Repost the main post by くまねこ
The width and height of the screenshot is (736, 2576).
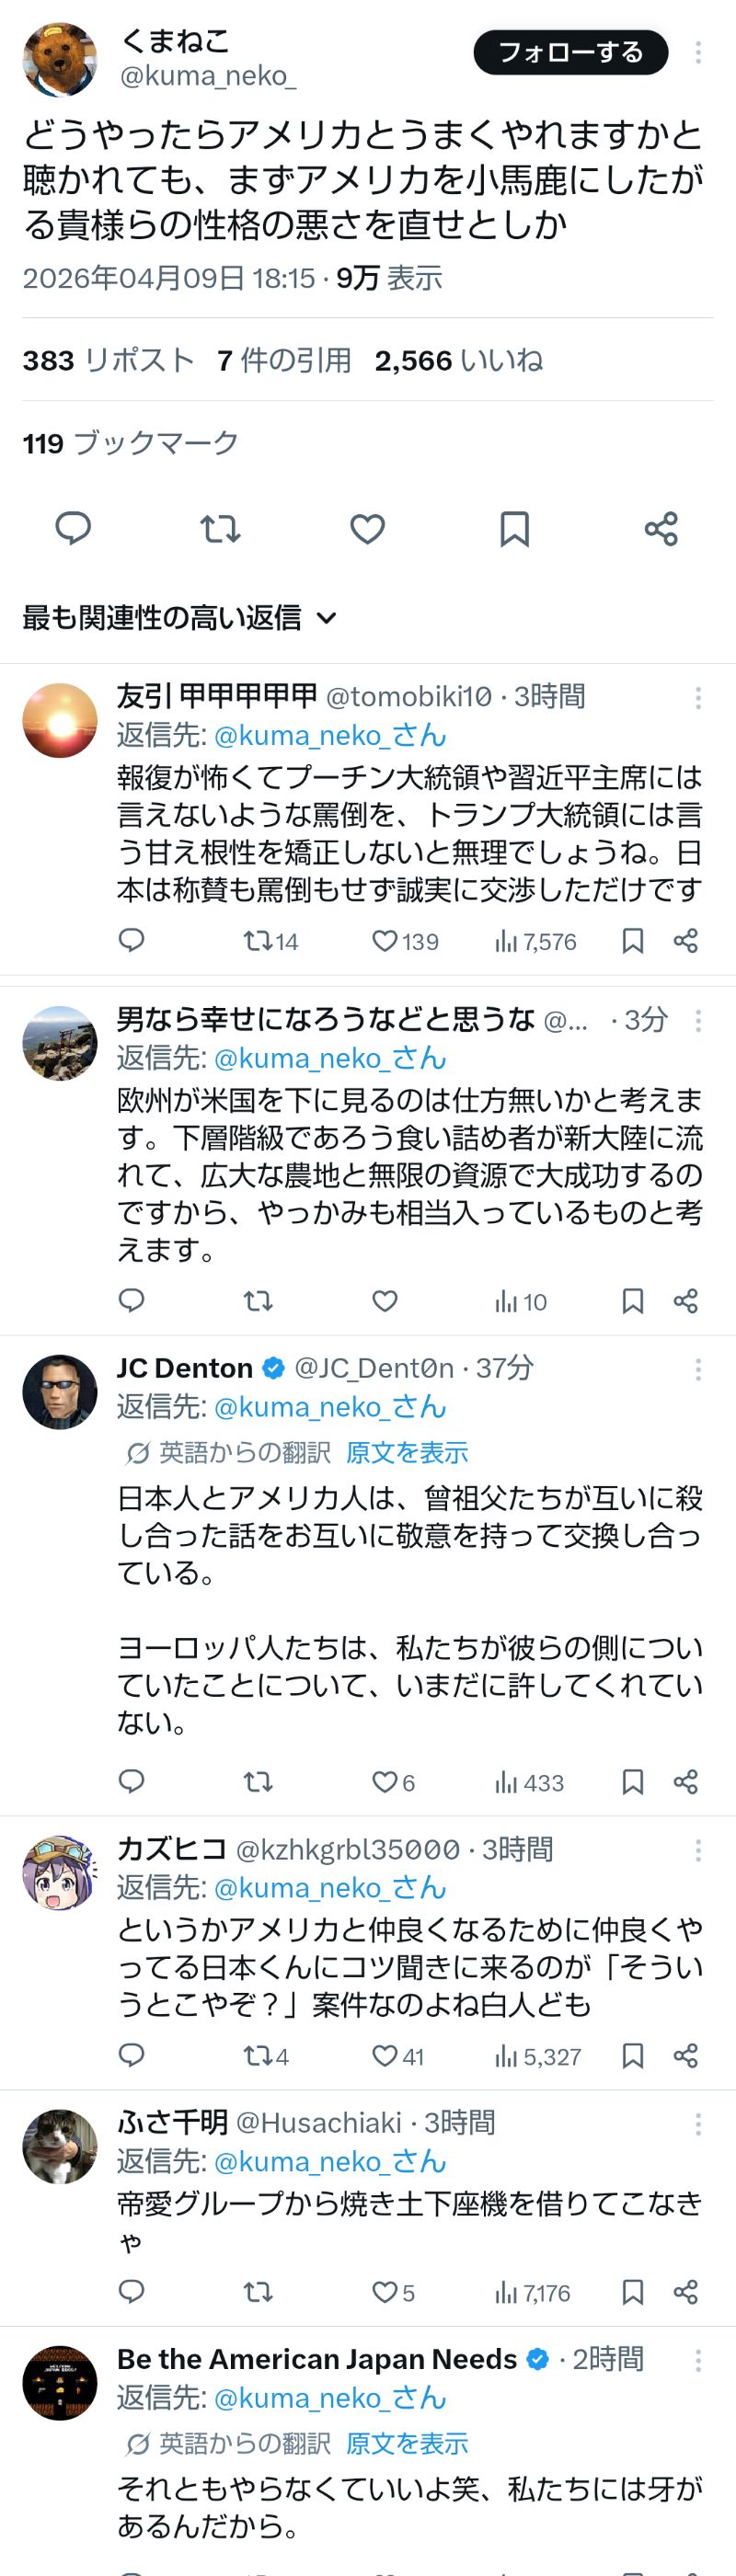[220, 528]
